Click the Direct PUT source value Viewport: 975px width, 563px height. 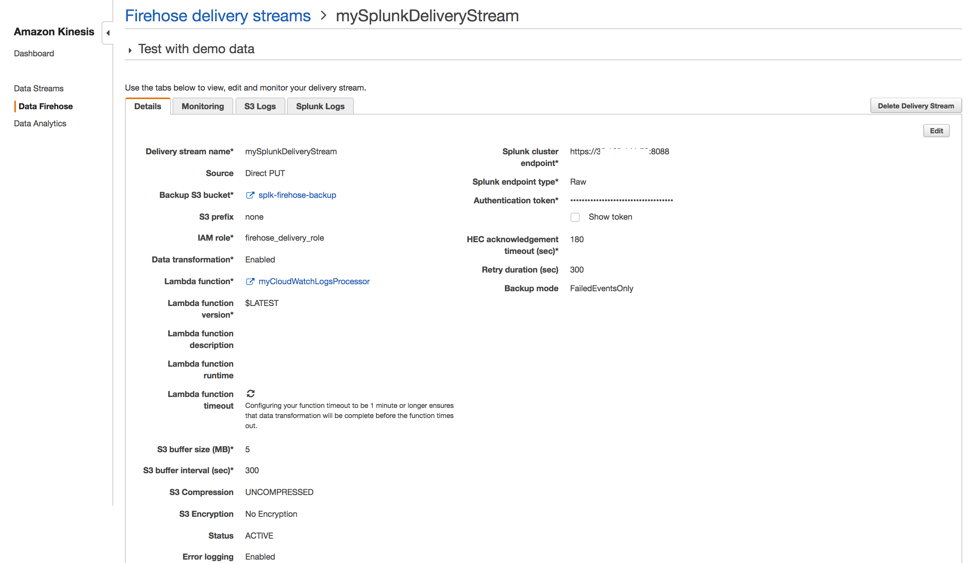(x=265, y=174)
